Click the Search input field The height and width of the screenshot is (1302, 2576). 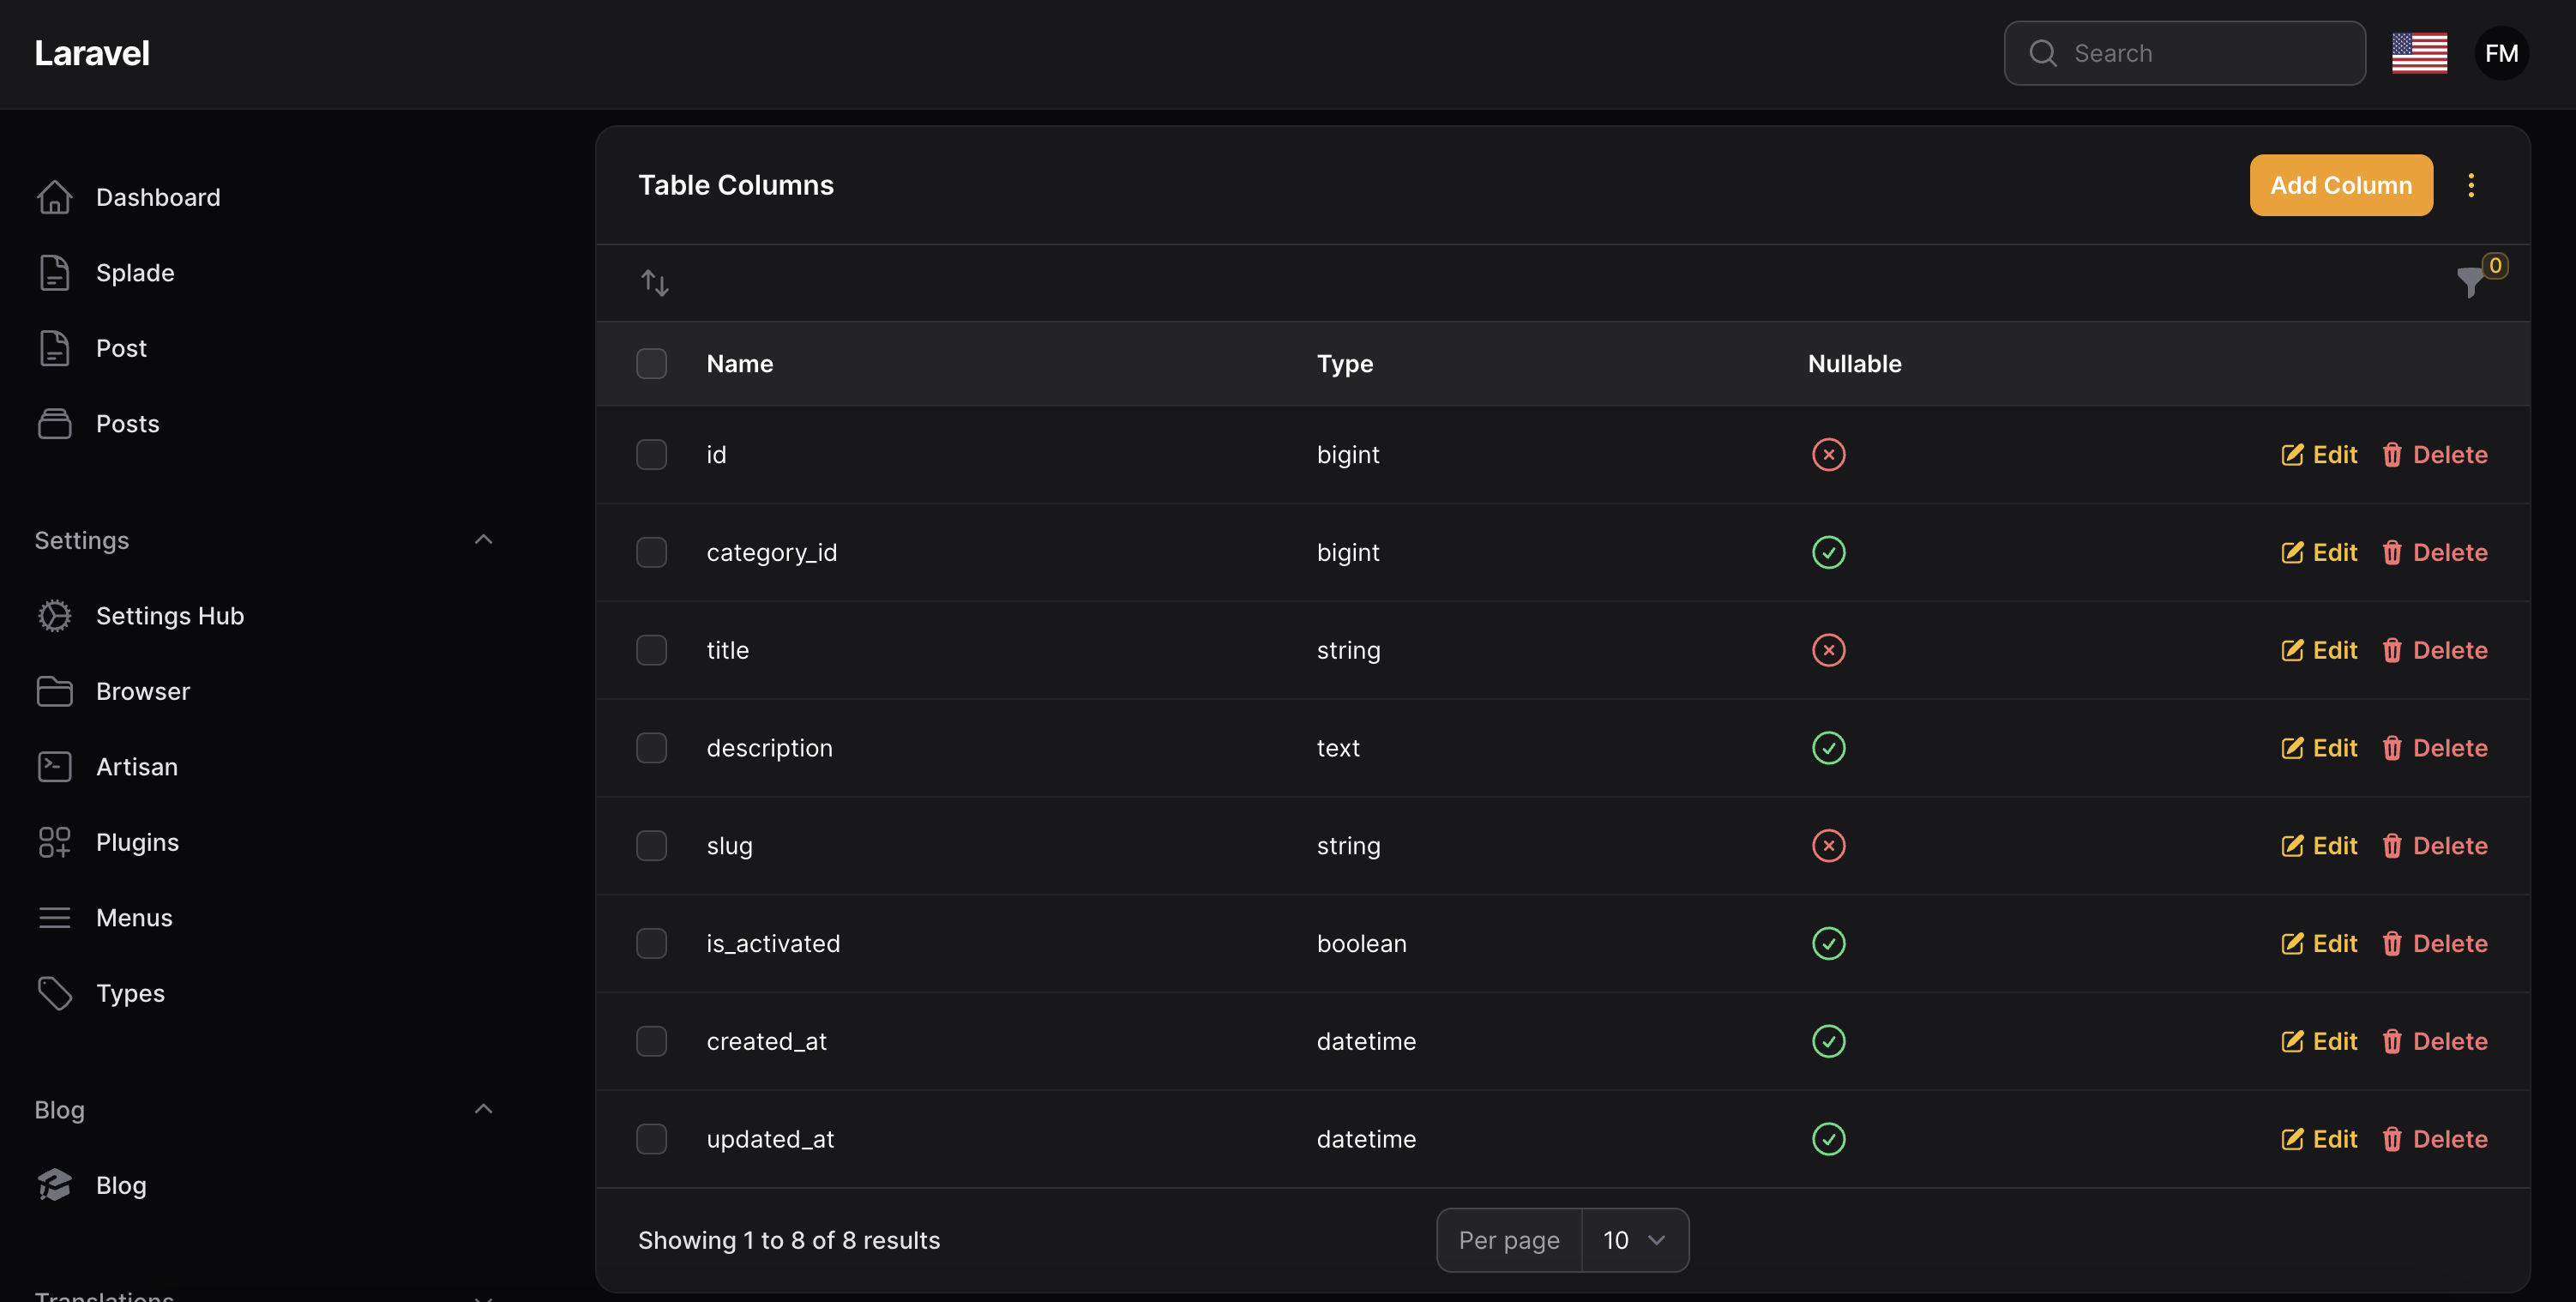pyautogui.click(x=2184, y=53)
